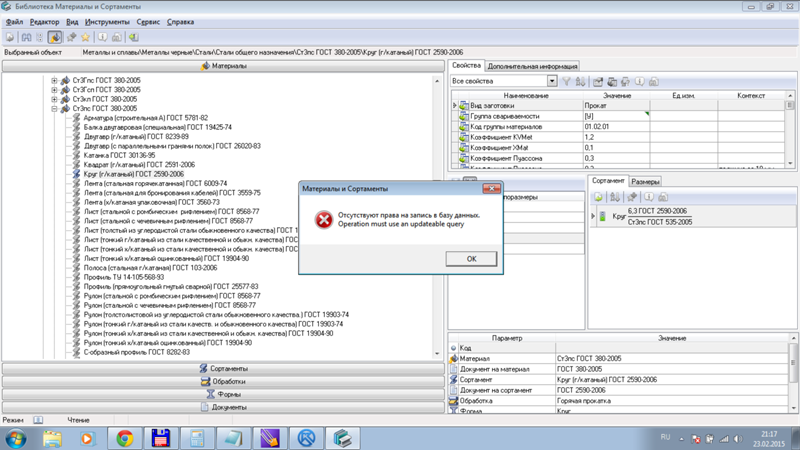Open the Сортаменты panel
This screenshot has height=450, width=800.
pyautogui.click(x=223, y=368)
